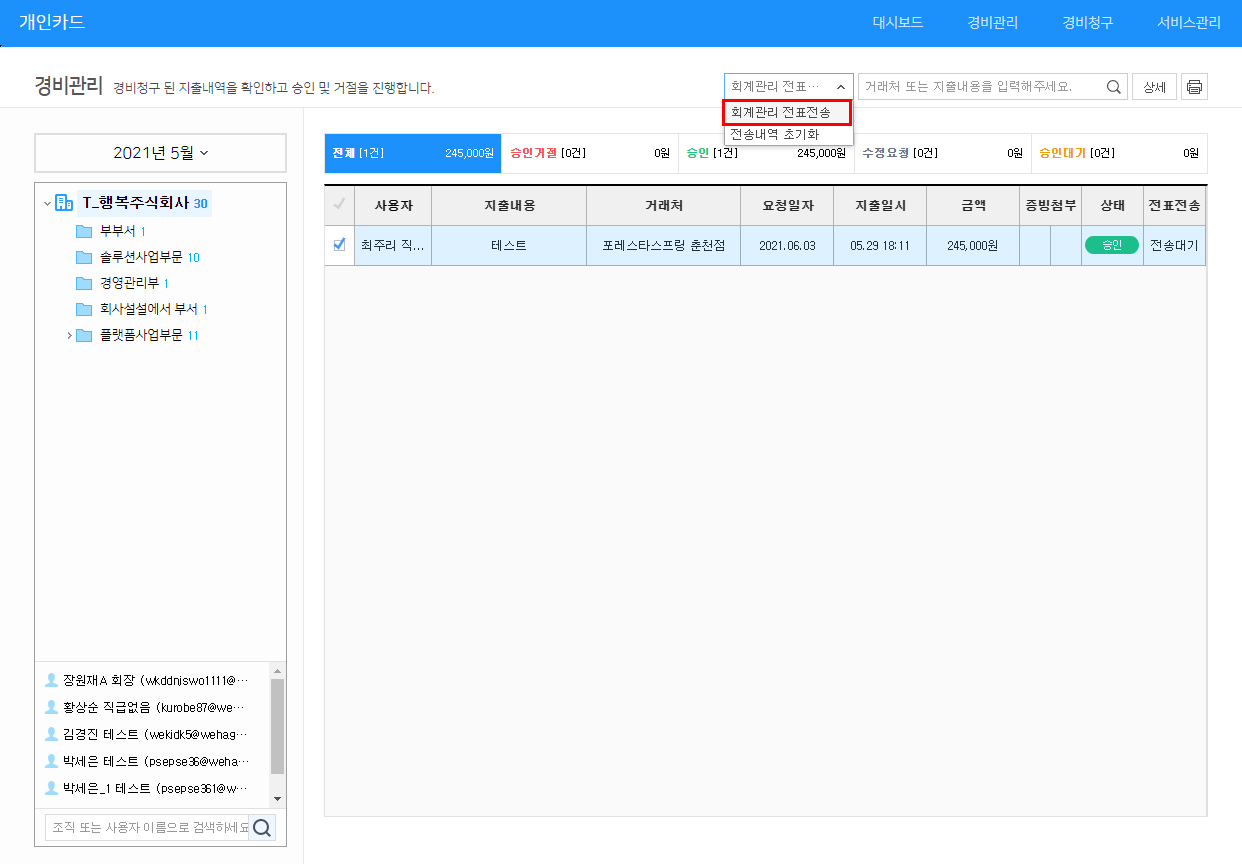Click the T_행복주식회사 company building icon
Viewport: 1242px width, 864px height.
click(64, 204)
